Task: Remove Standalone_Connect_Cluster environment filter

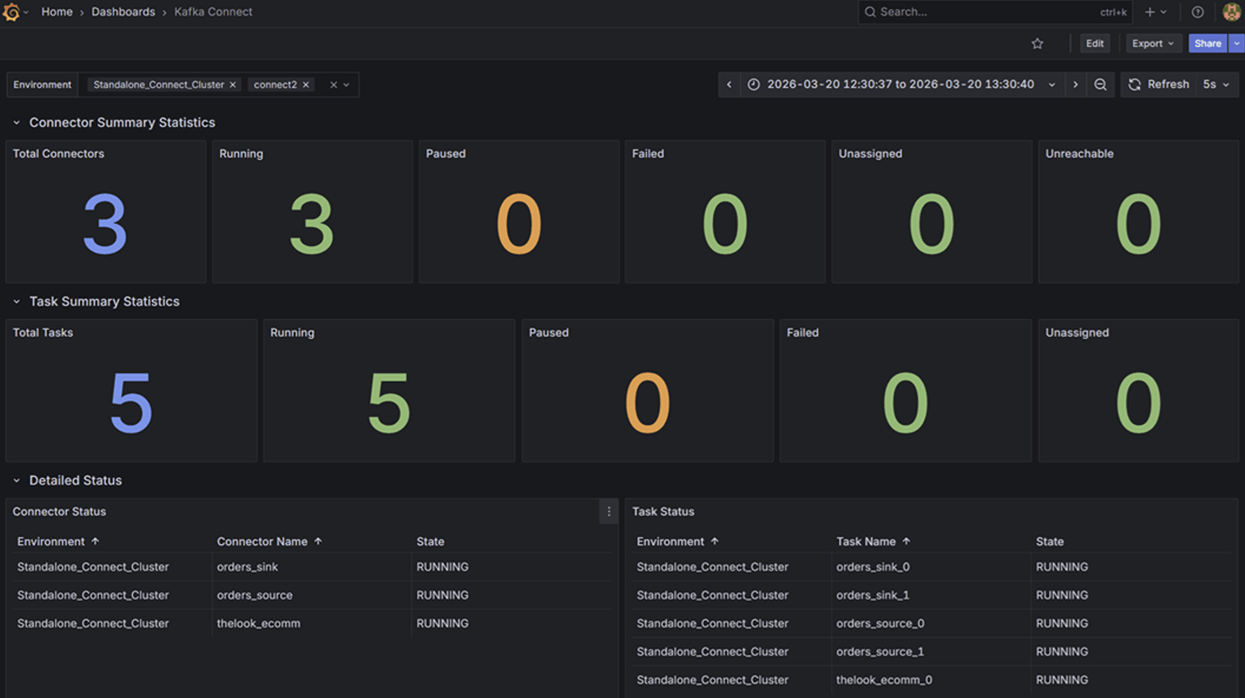Action: tap(233, 85)
